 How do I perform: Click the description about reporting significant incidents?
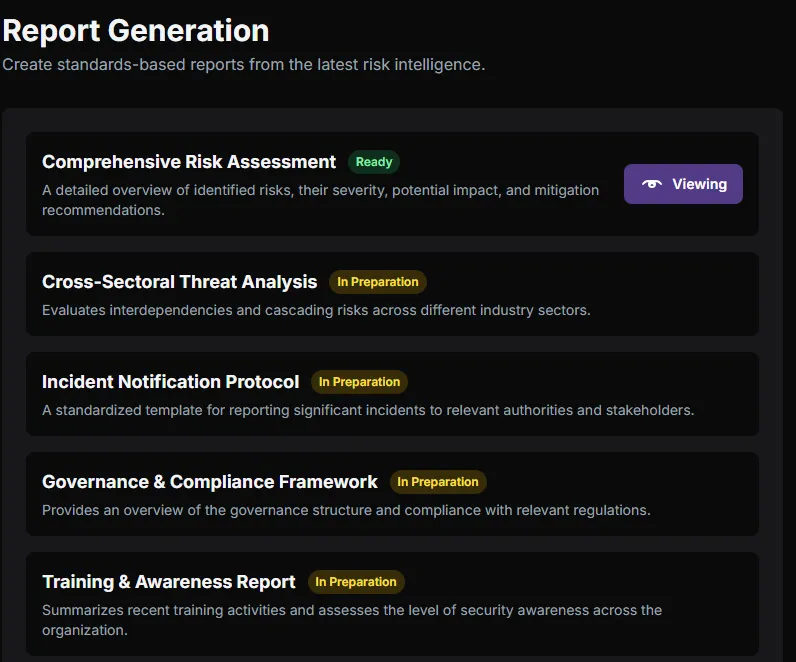(x=367, y=410)
